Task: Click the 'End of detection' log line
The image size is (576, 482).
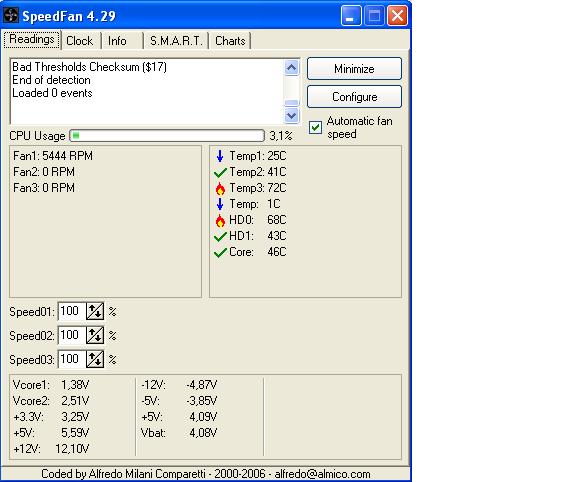Action: (51, 80)
